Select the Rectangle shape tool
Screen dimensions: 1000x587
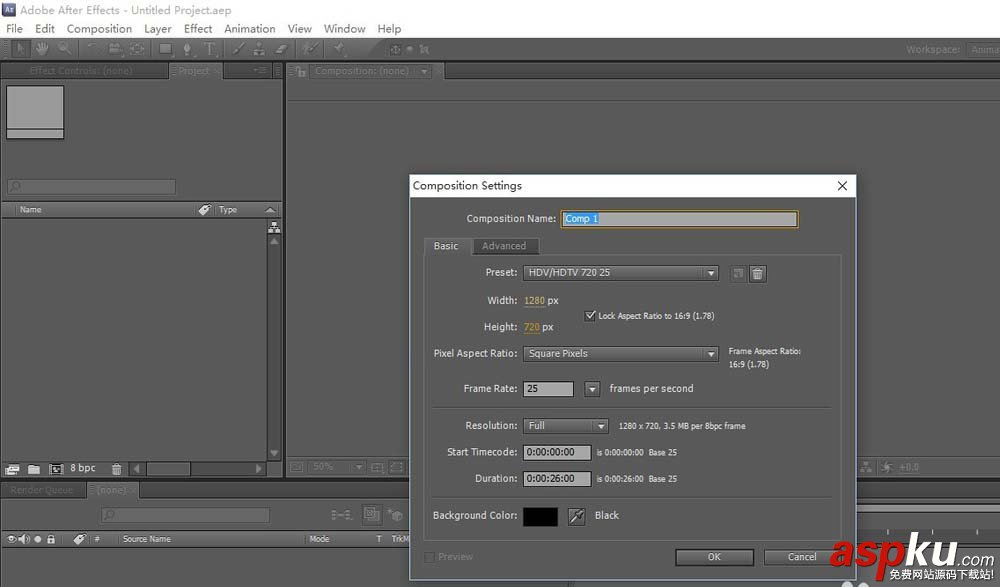165,48
